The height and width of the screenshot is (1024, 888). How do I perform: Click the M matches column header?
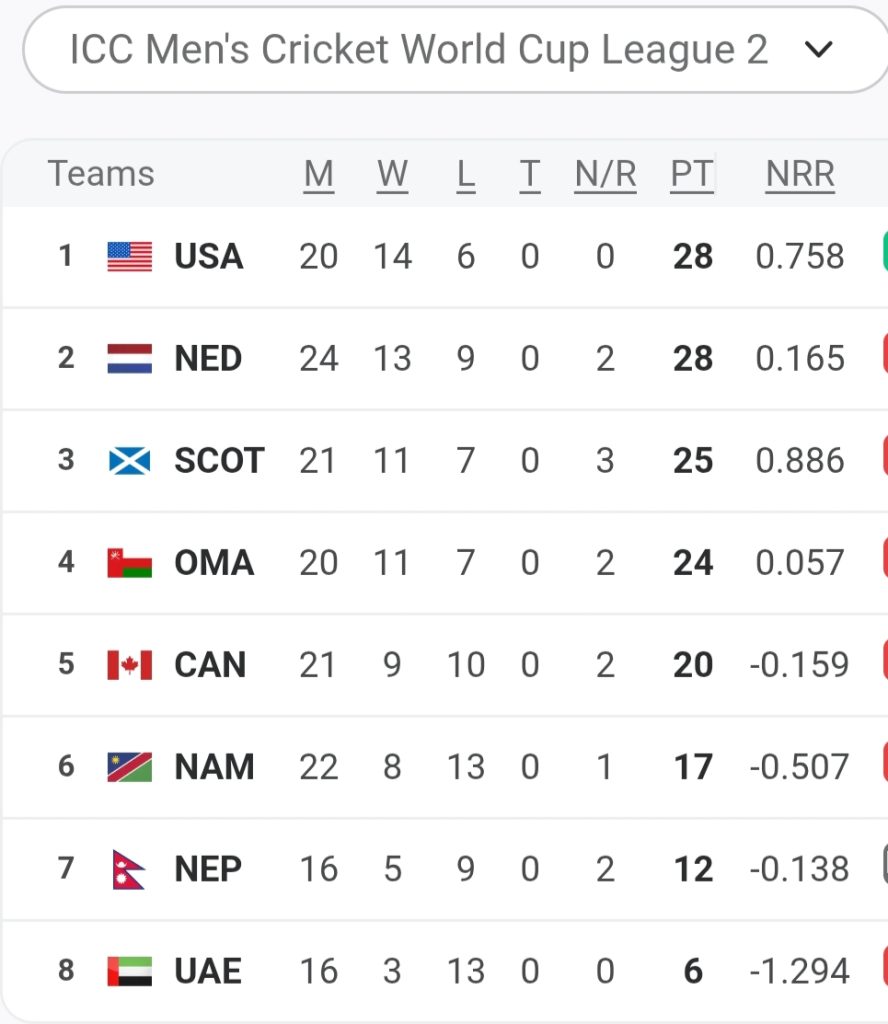coord(319,174)
